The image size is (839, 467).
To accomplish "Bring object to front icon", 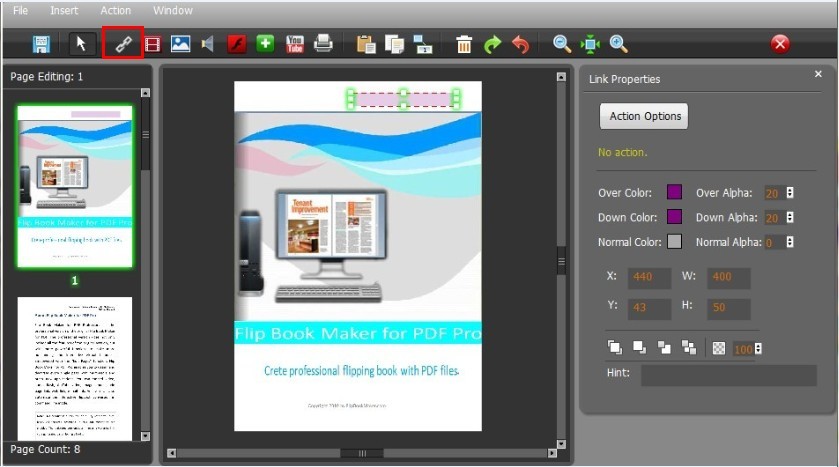I will point(615,347).
